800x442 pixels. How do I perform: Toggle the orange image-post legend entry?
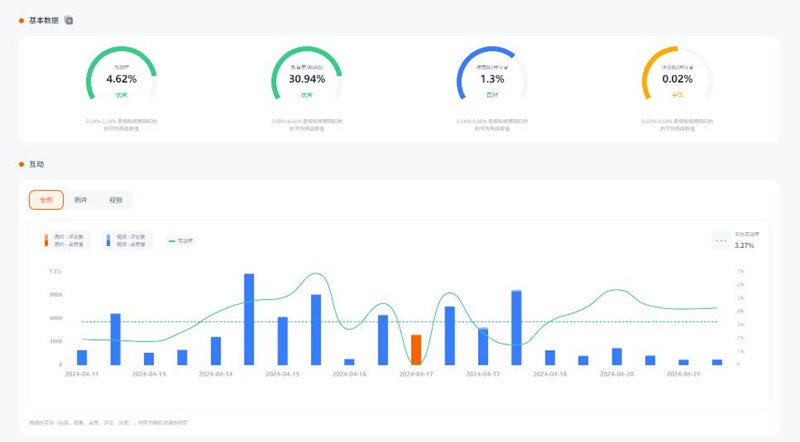pyautogui.click(x=66, y=240)
